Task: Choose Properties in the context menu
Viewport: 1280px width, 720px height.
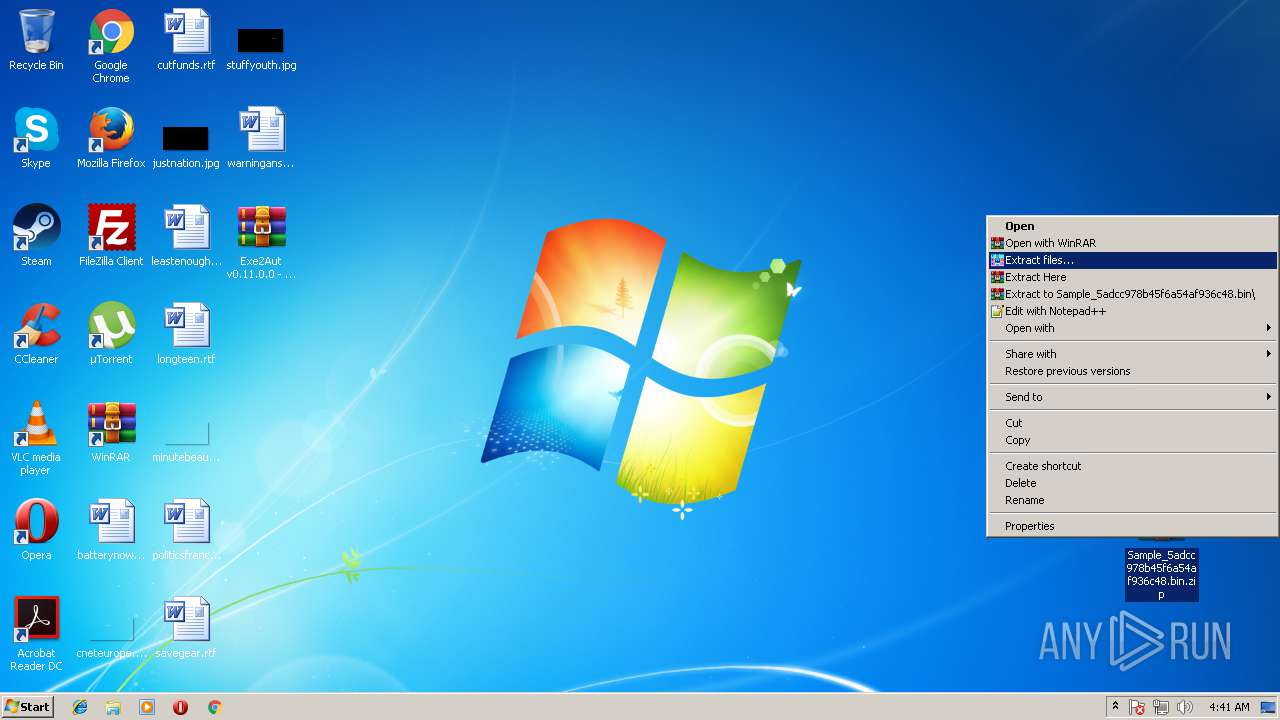Action: (1132, 526)
